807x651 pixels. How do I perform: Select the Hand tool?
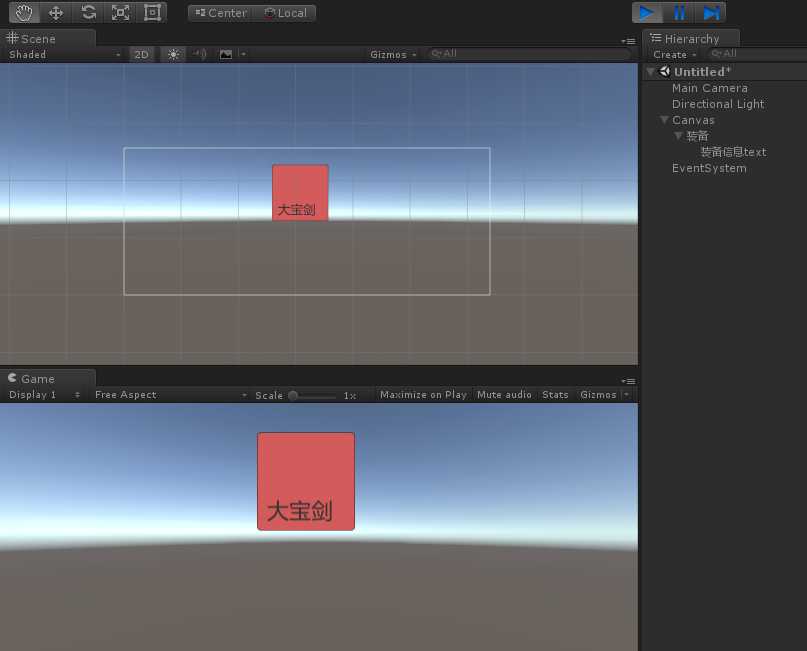tap(24, 13)
